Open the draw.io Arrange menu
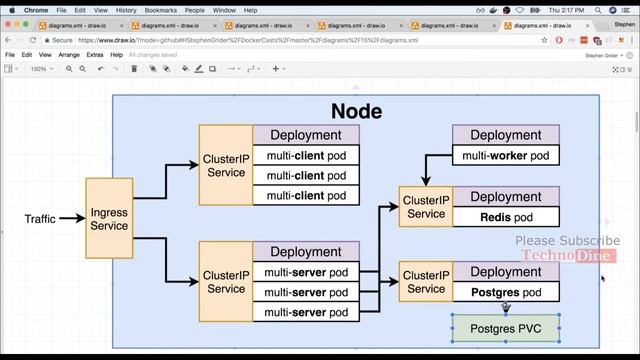Viewport: 640px width, 360px height. (69, 55)
